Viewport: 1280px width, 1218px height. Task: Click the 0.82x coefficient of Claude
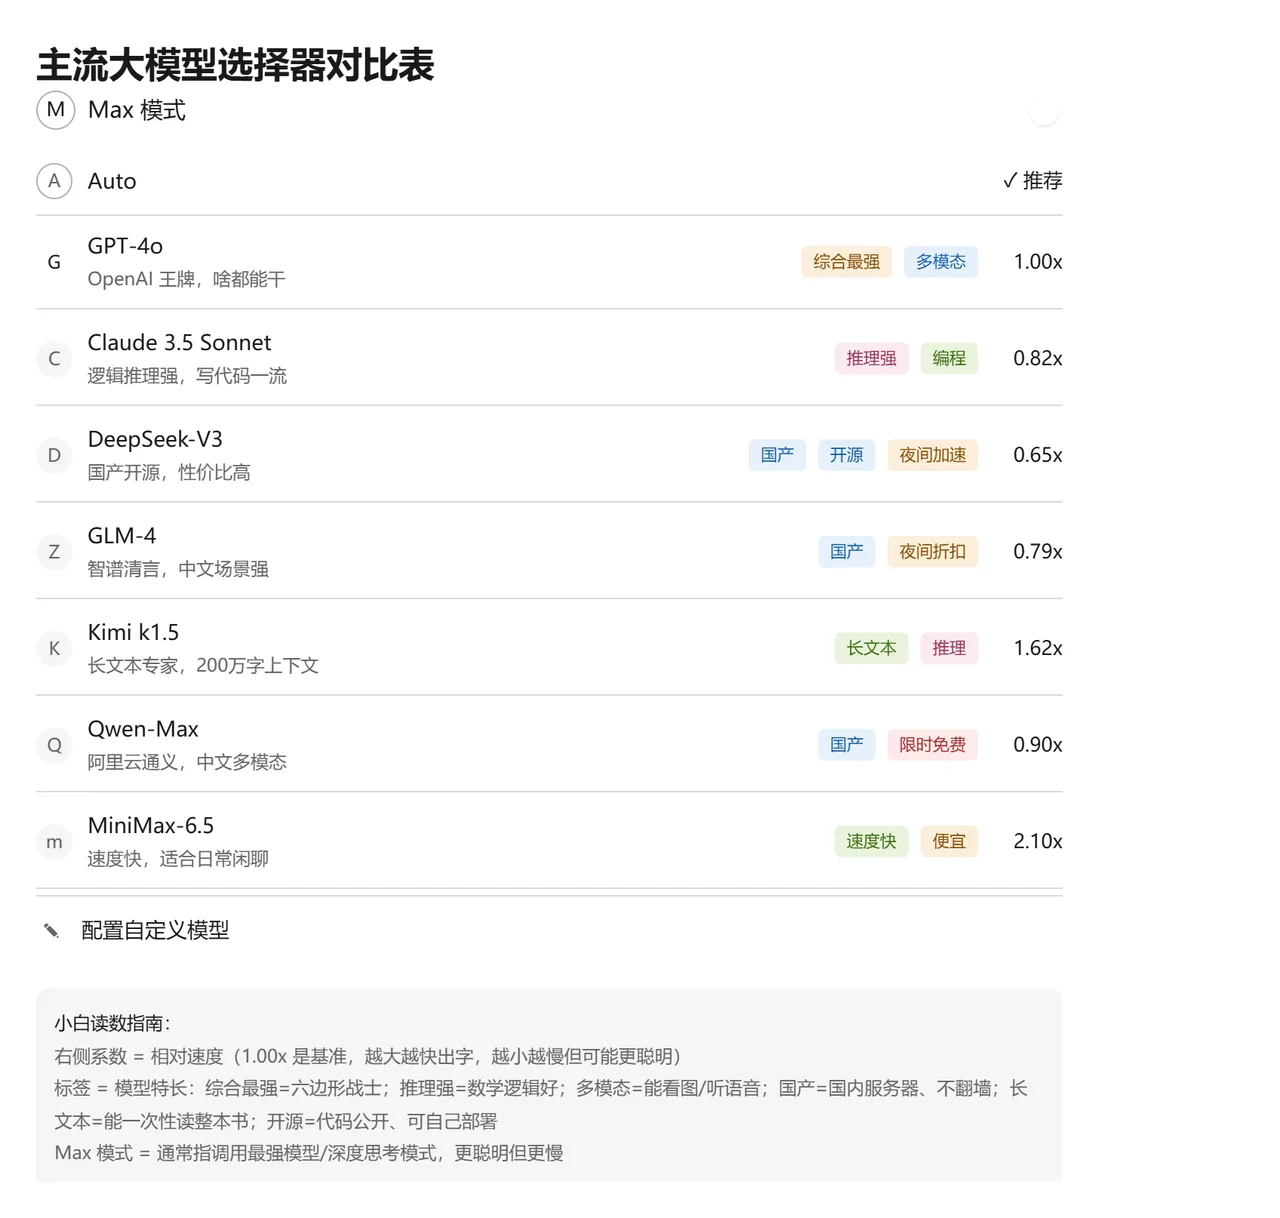pyautogui.click(x=1038, y=358)
